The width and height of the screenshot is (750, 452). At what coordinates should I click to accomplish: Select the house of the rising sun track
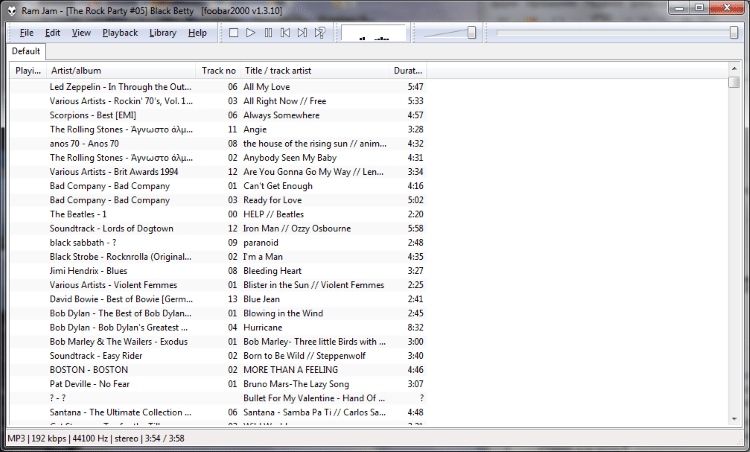pos(315,143)
